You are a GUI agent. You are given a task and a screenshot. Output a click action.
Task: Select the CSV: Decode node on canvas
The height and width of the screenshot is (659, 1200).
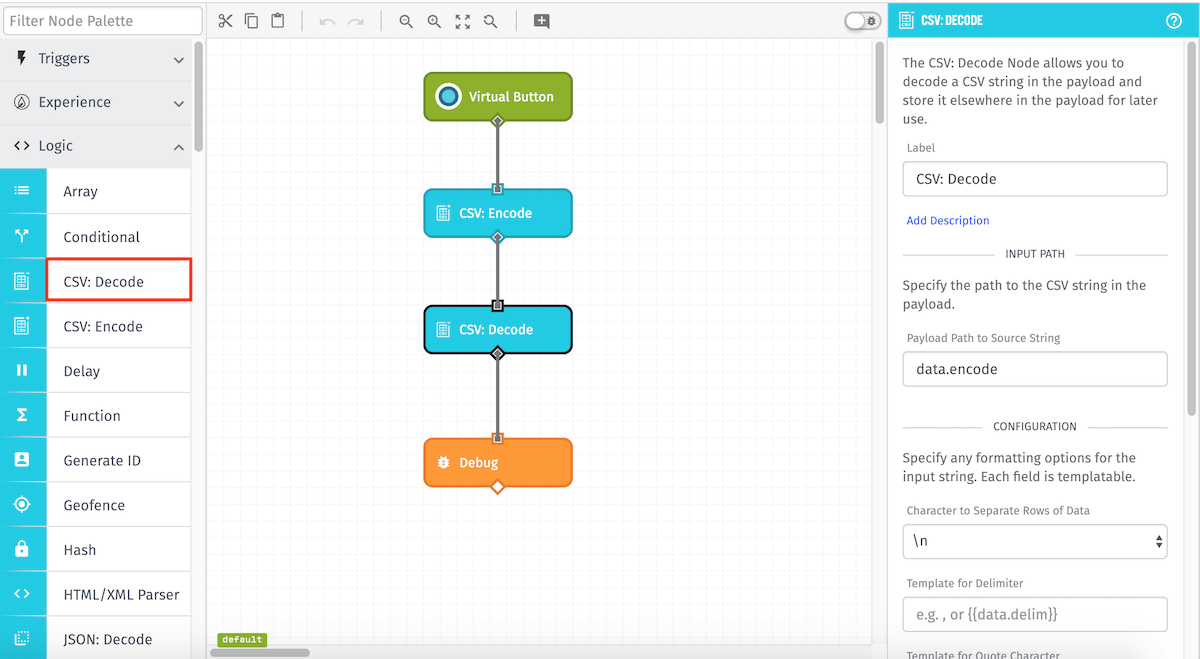pyautogui.click(x=498, y=329)
